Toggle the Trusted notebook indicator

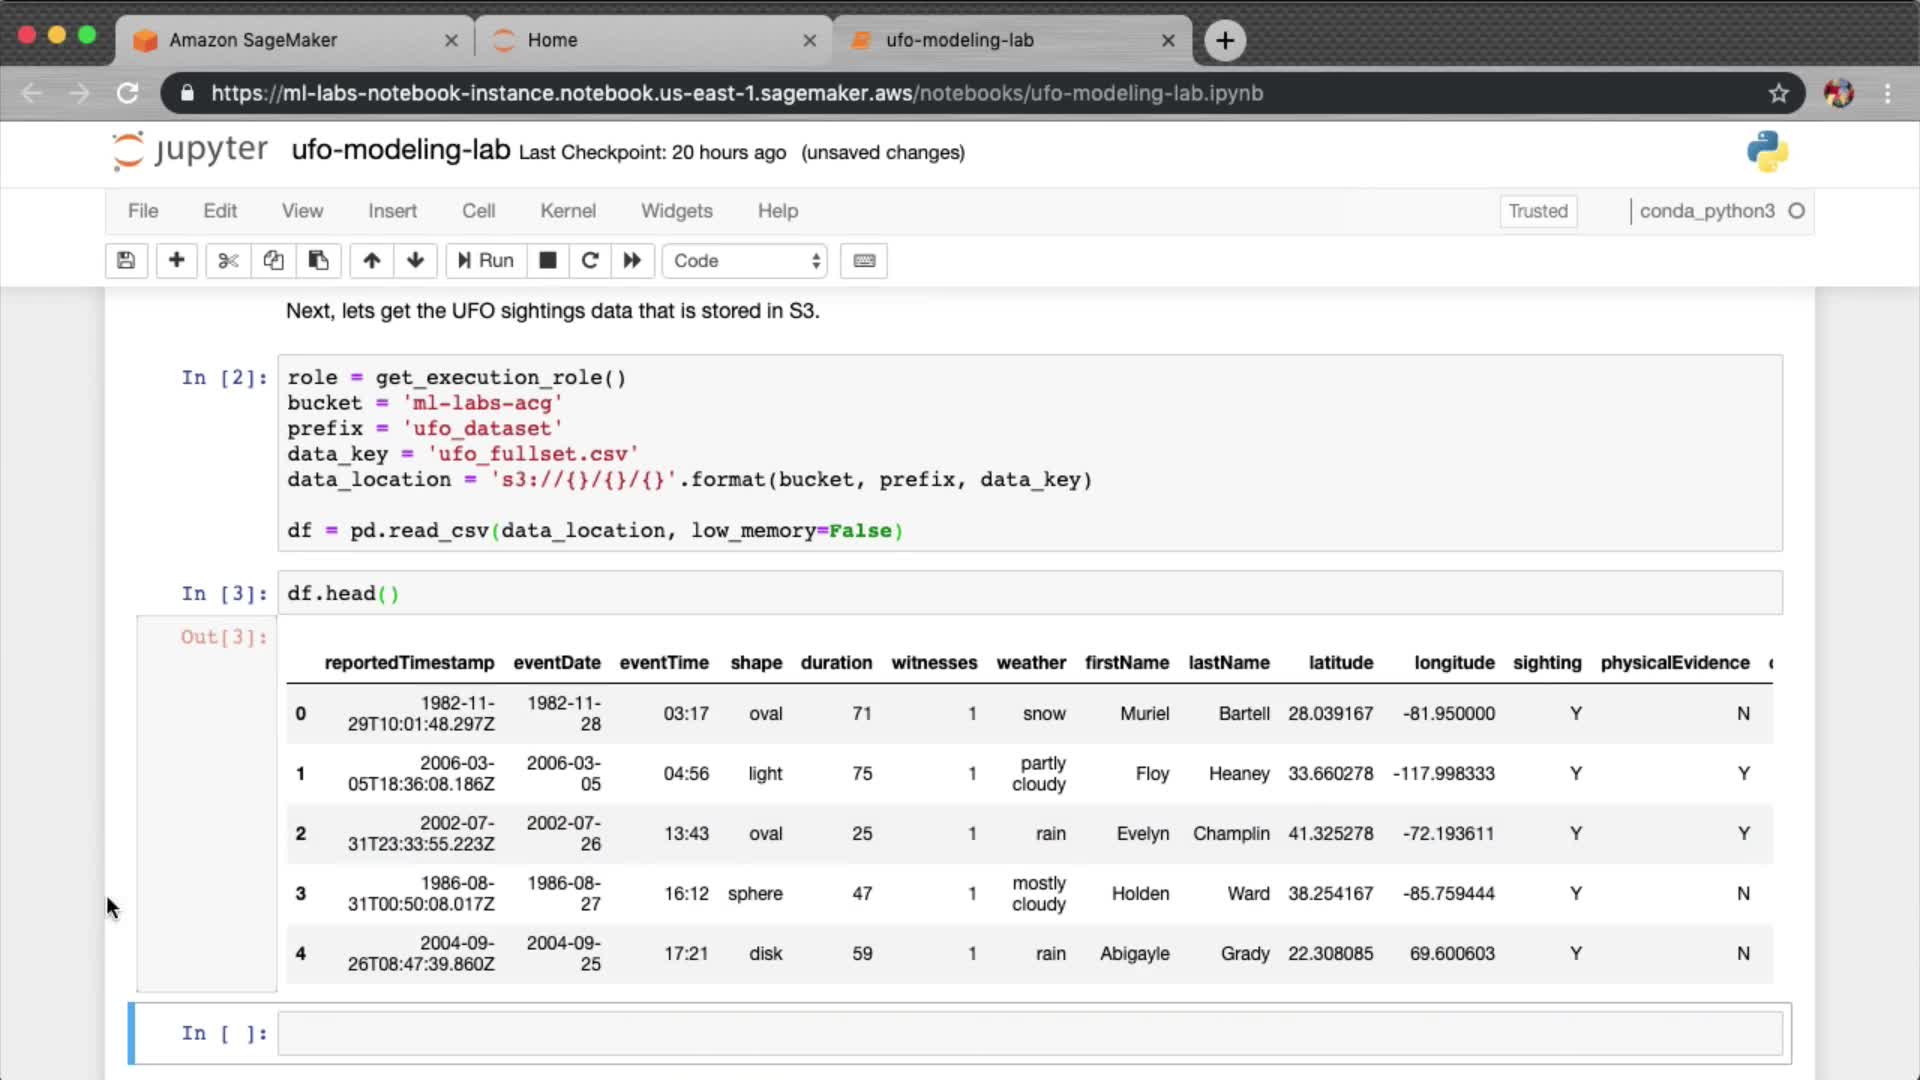[1537, 211]
